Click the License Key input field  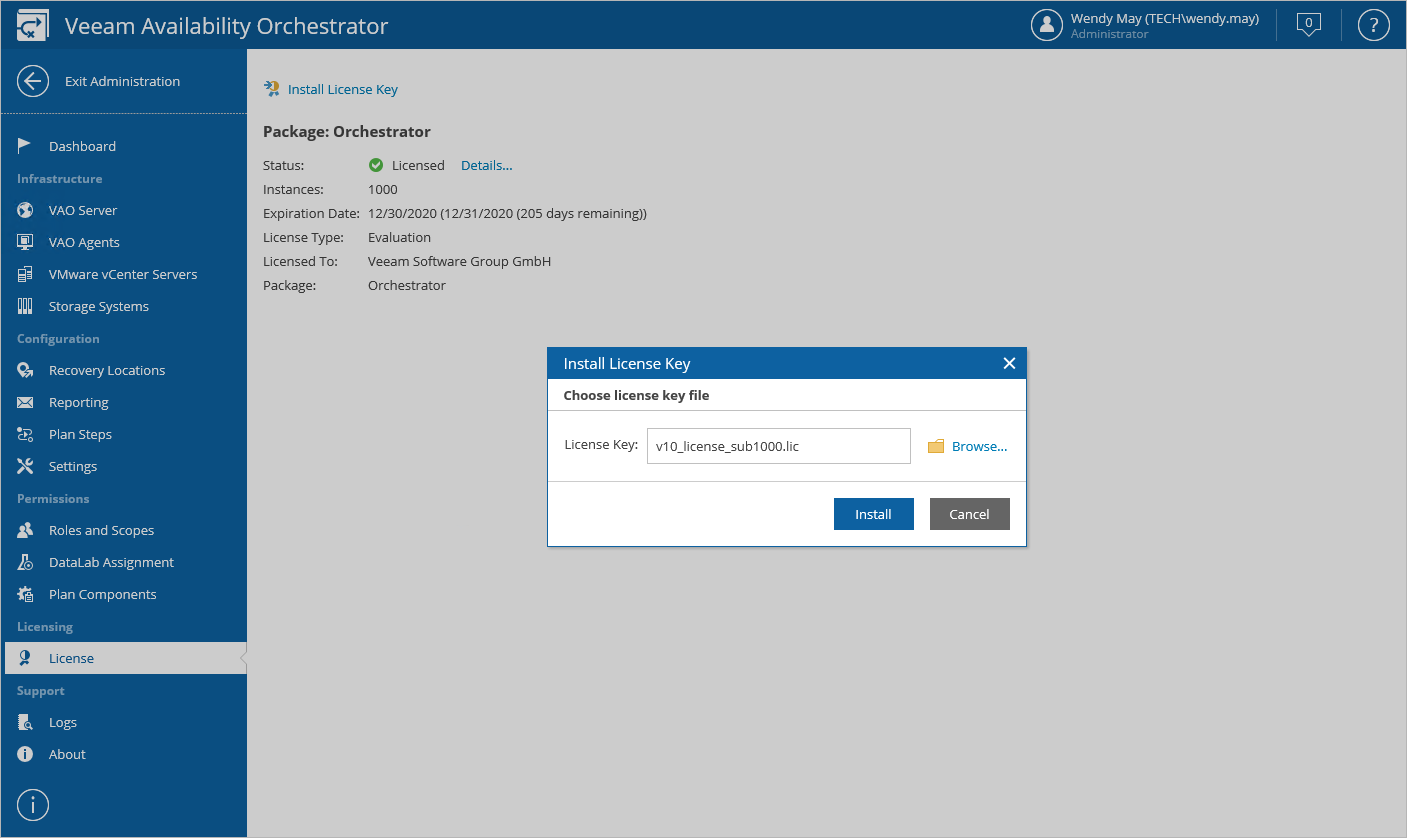pos(779,446)
